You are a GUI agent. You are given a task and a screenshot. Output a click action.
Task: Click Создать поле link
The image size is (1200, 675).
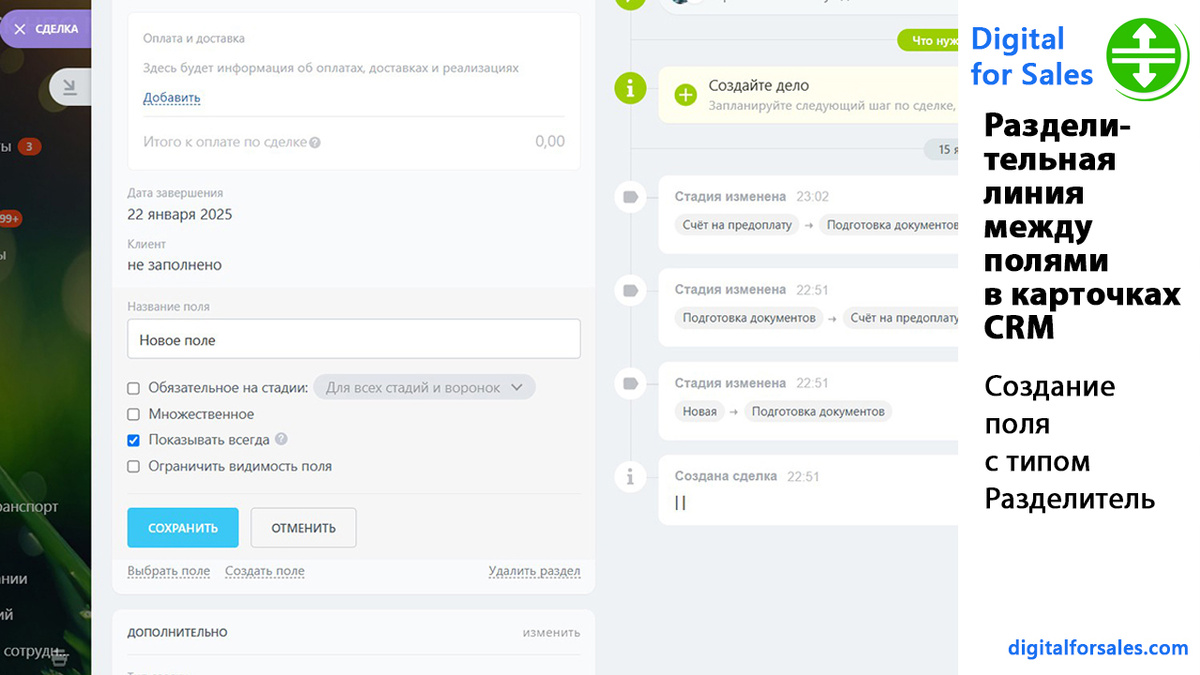pyautogui.click(x=265, y=571)
